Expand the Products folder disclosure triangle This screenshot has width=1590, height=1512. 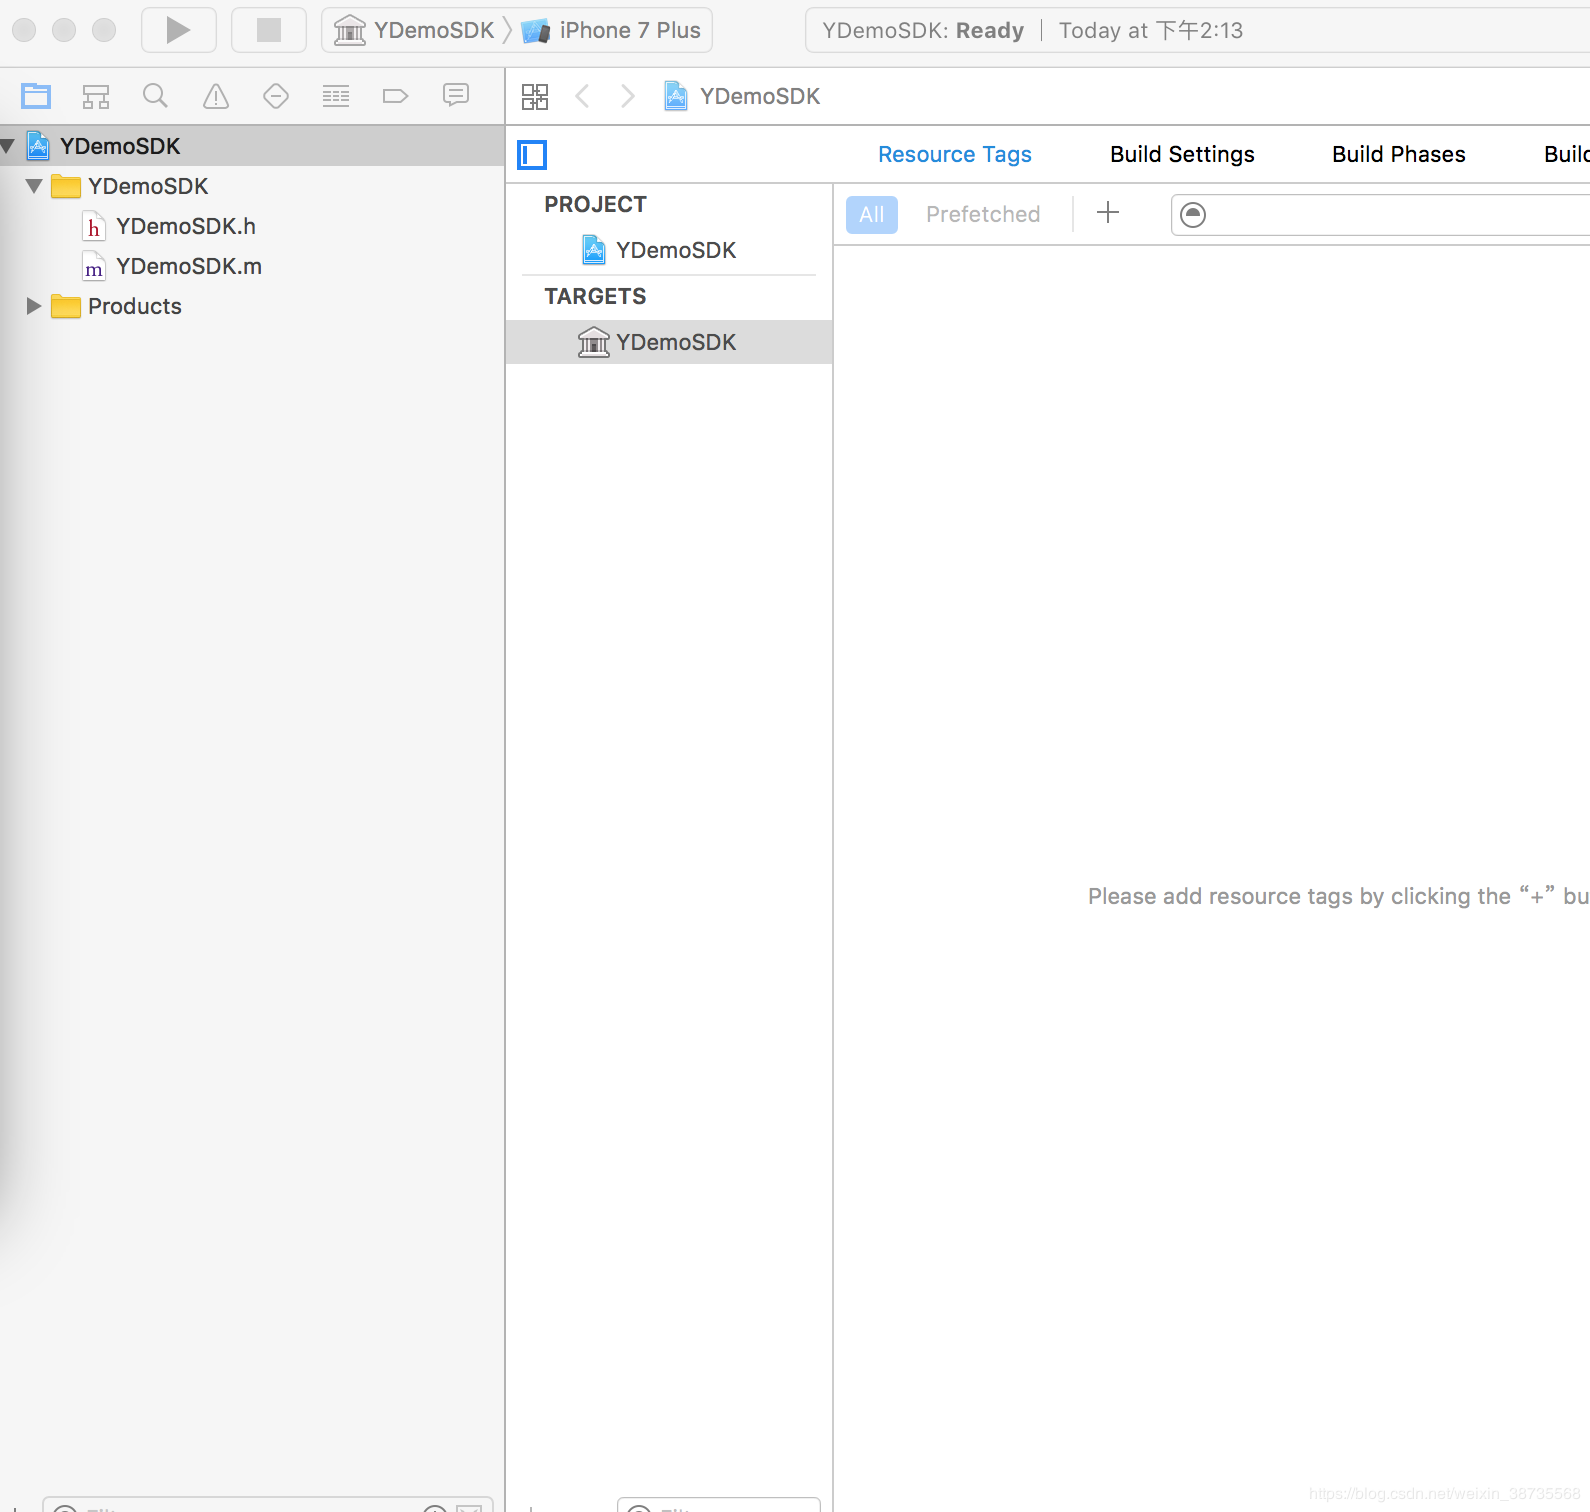34,306
